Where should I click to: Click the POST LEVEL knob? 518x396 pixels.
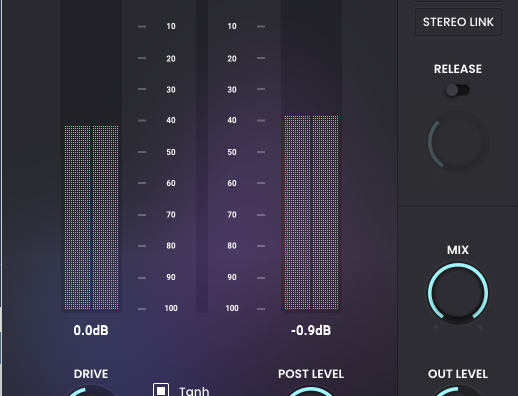point(311,392)
